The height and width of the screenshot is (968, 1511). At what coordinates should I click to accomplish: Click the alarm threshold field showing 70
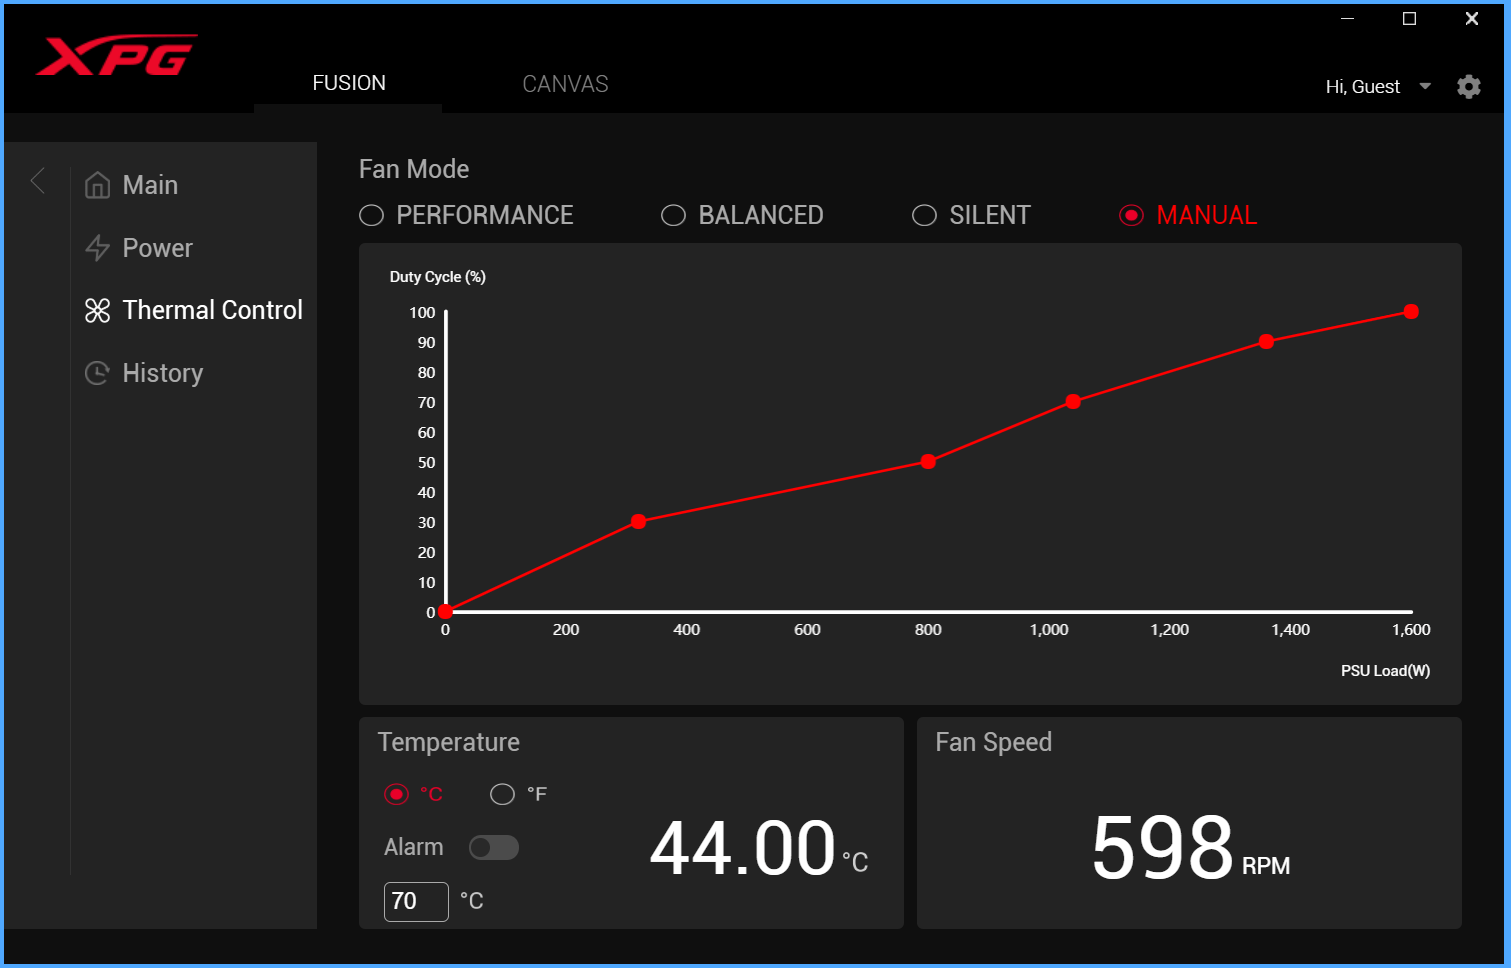click(x=416, y=901)
